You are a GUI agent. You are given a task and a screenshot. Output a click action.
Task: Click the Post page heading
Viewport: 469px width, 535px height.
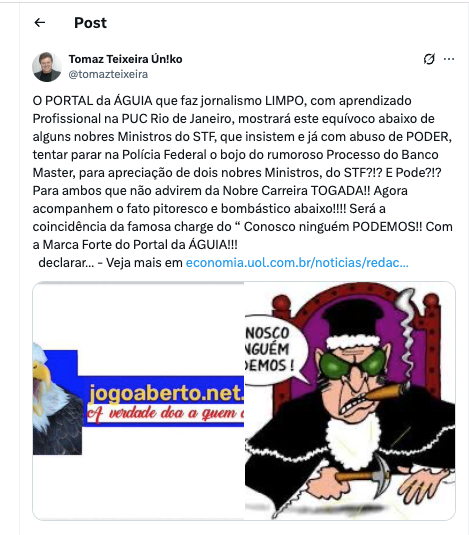pyautogui.click(x=90, y=23)
